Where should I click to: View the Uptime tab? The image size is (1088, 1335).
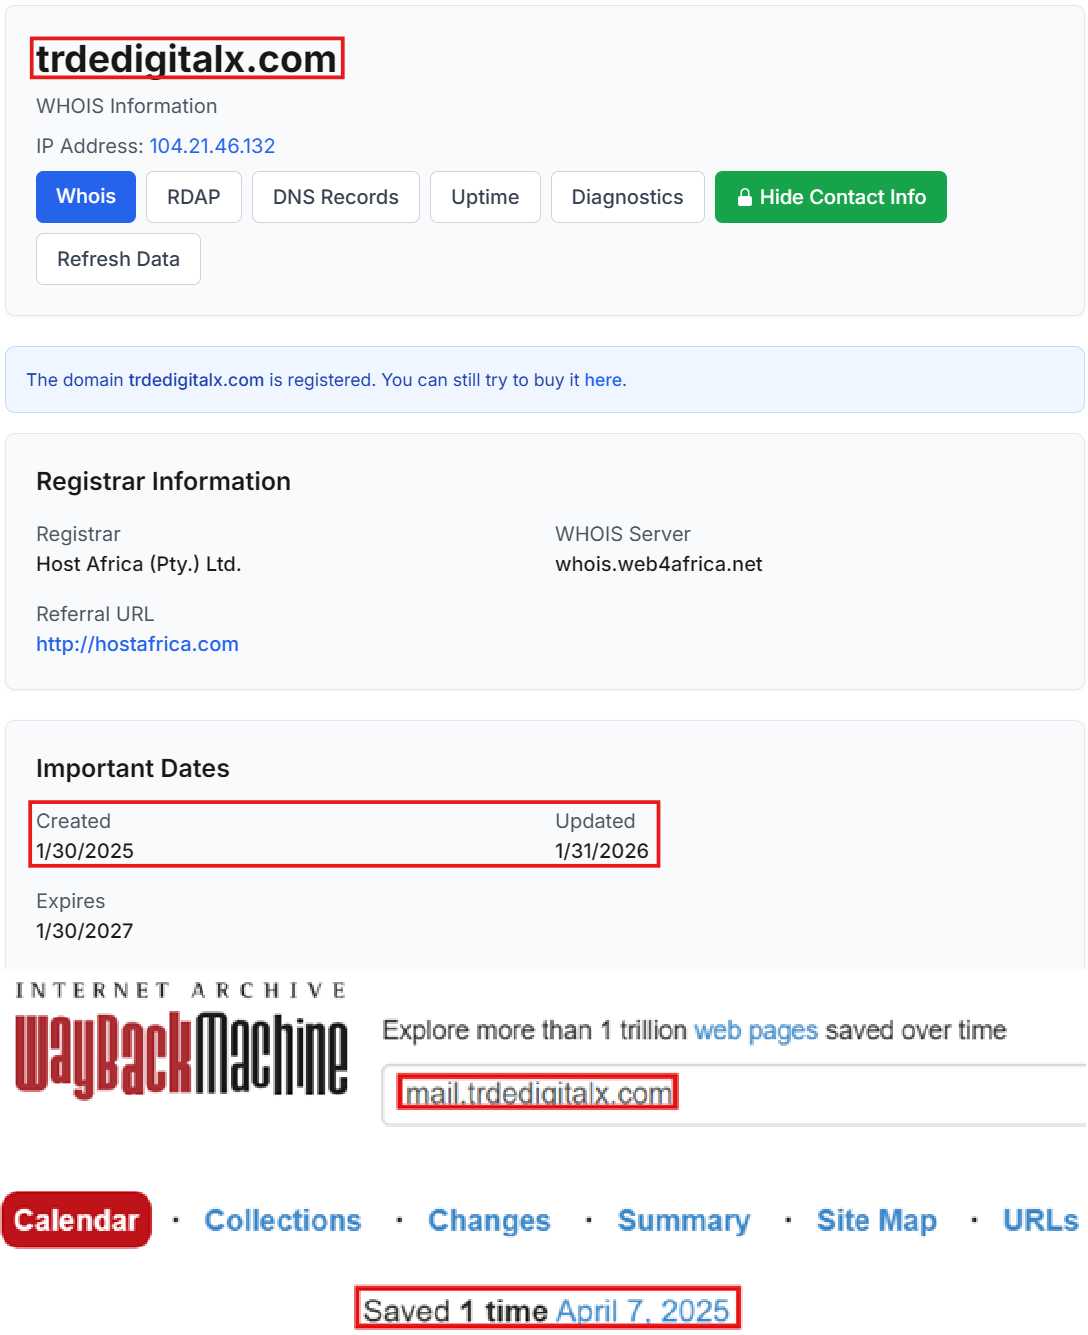pos(485,197)
